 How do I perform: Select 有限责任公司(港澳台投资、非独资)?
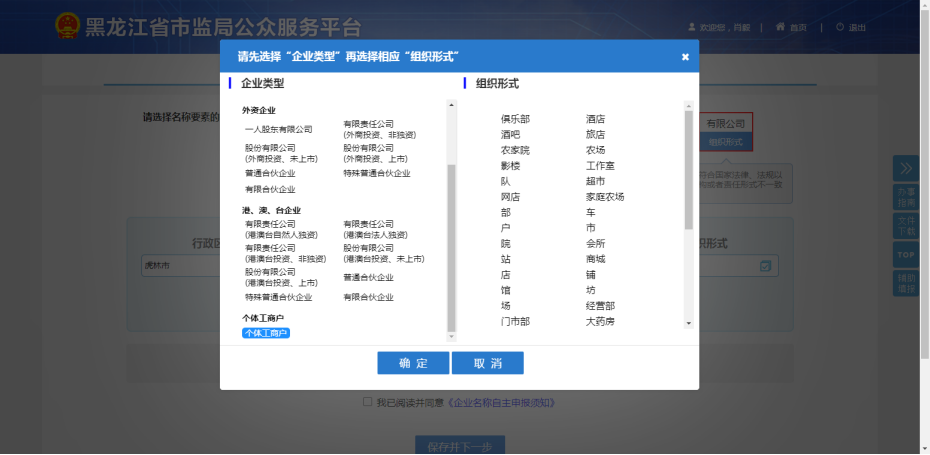click(x=285, y=253)
